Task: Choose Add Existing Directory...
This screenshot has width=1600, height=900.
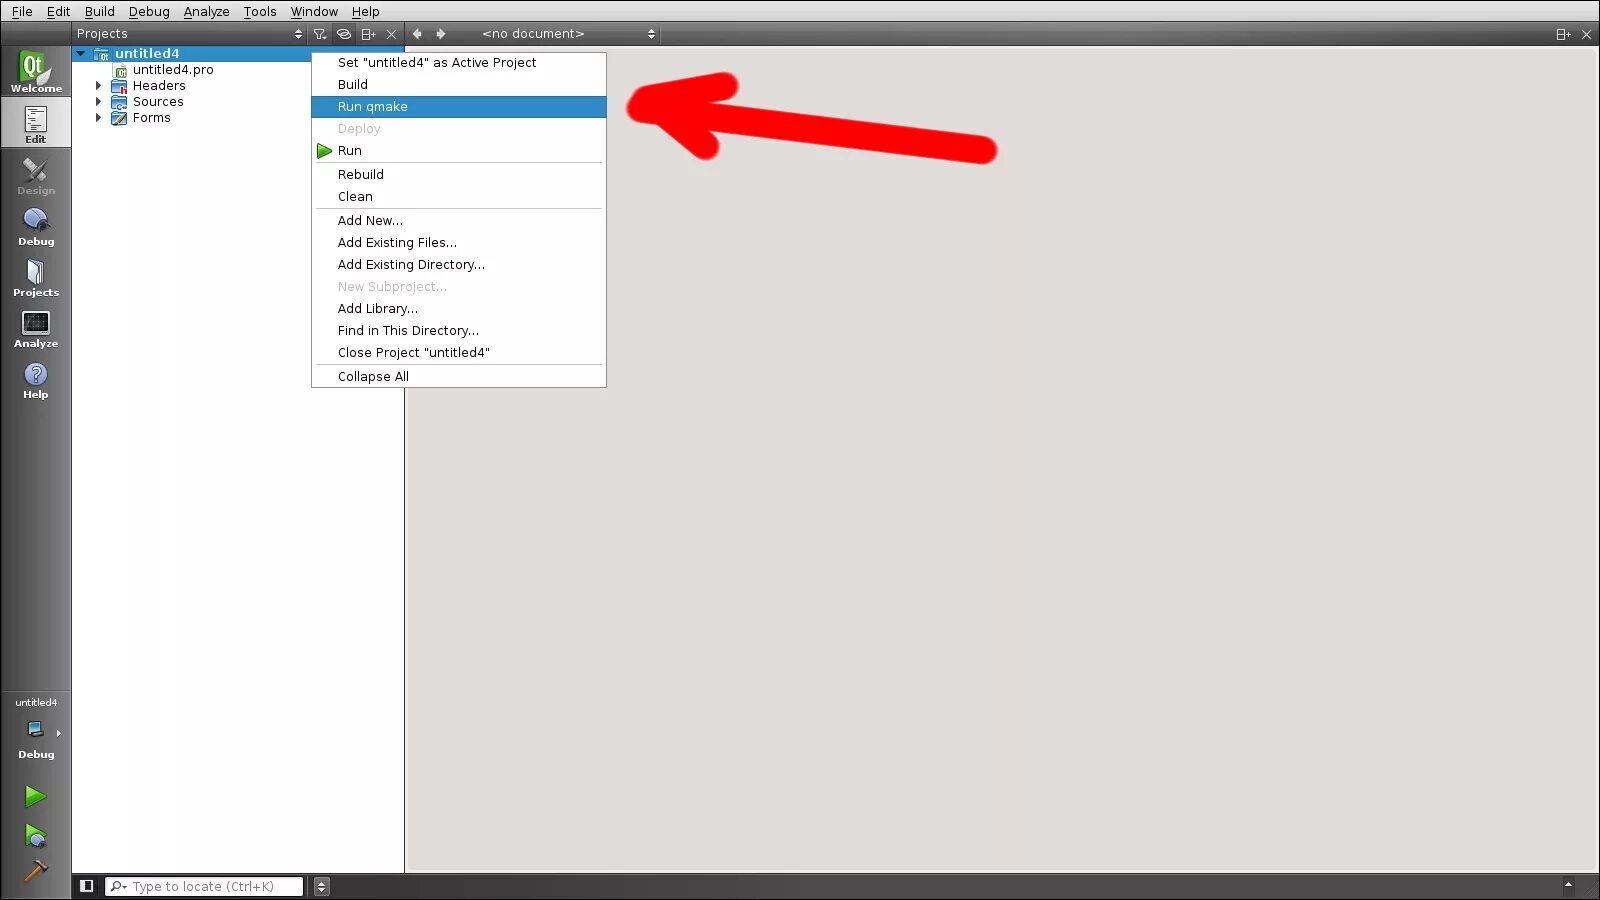Action: (x=459, y=265)
